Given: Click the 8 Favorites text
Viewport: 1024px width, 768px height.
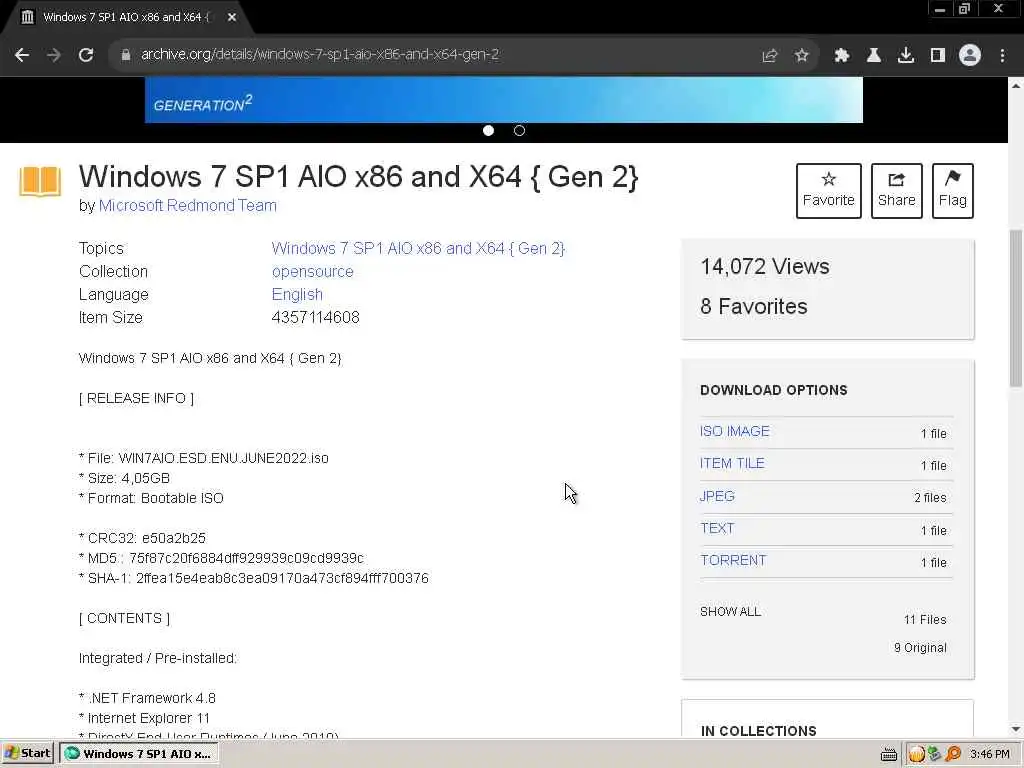Looking at the screenshot, I should (x=754, y=306).
